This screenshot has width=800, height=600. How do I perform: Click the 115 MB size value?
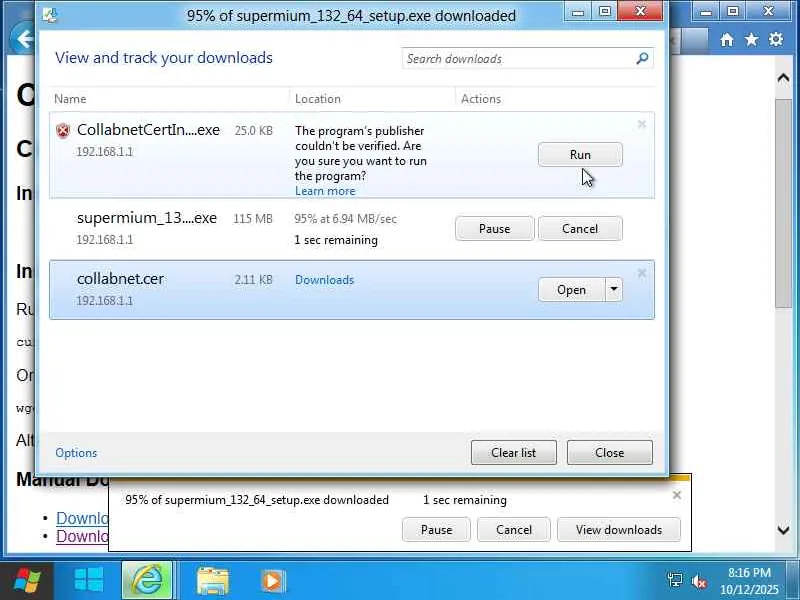coord(253,218)
